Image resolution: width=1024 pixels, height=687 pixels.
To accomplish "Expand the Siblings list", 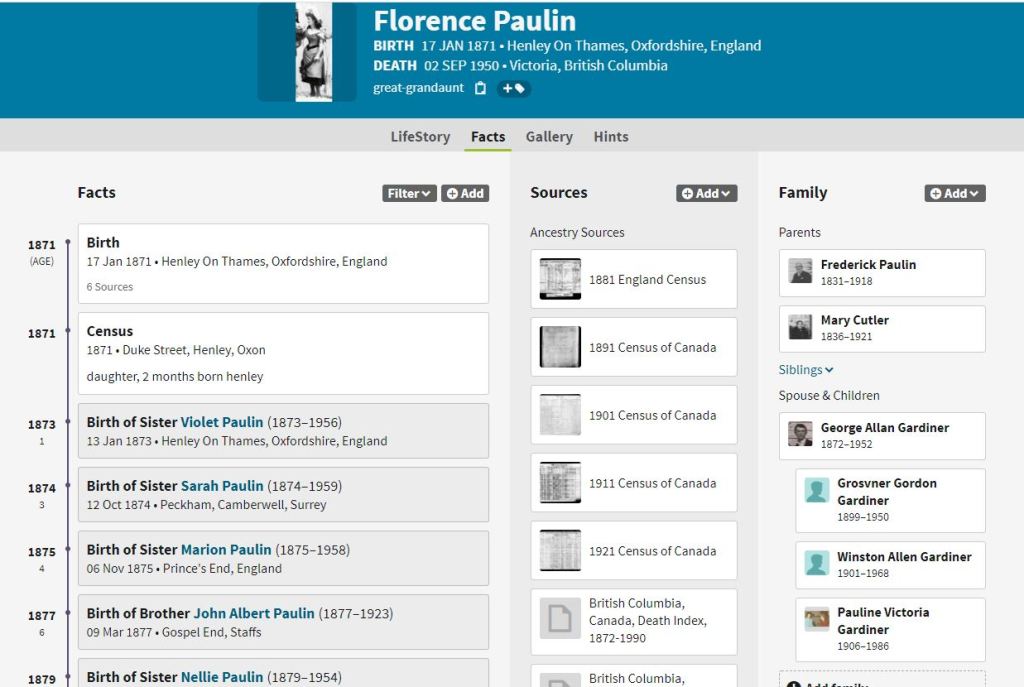I will [806, 370].
